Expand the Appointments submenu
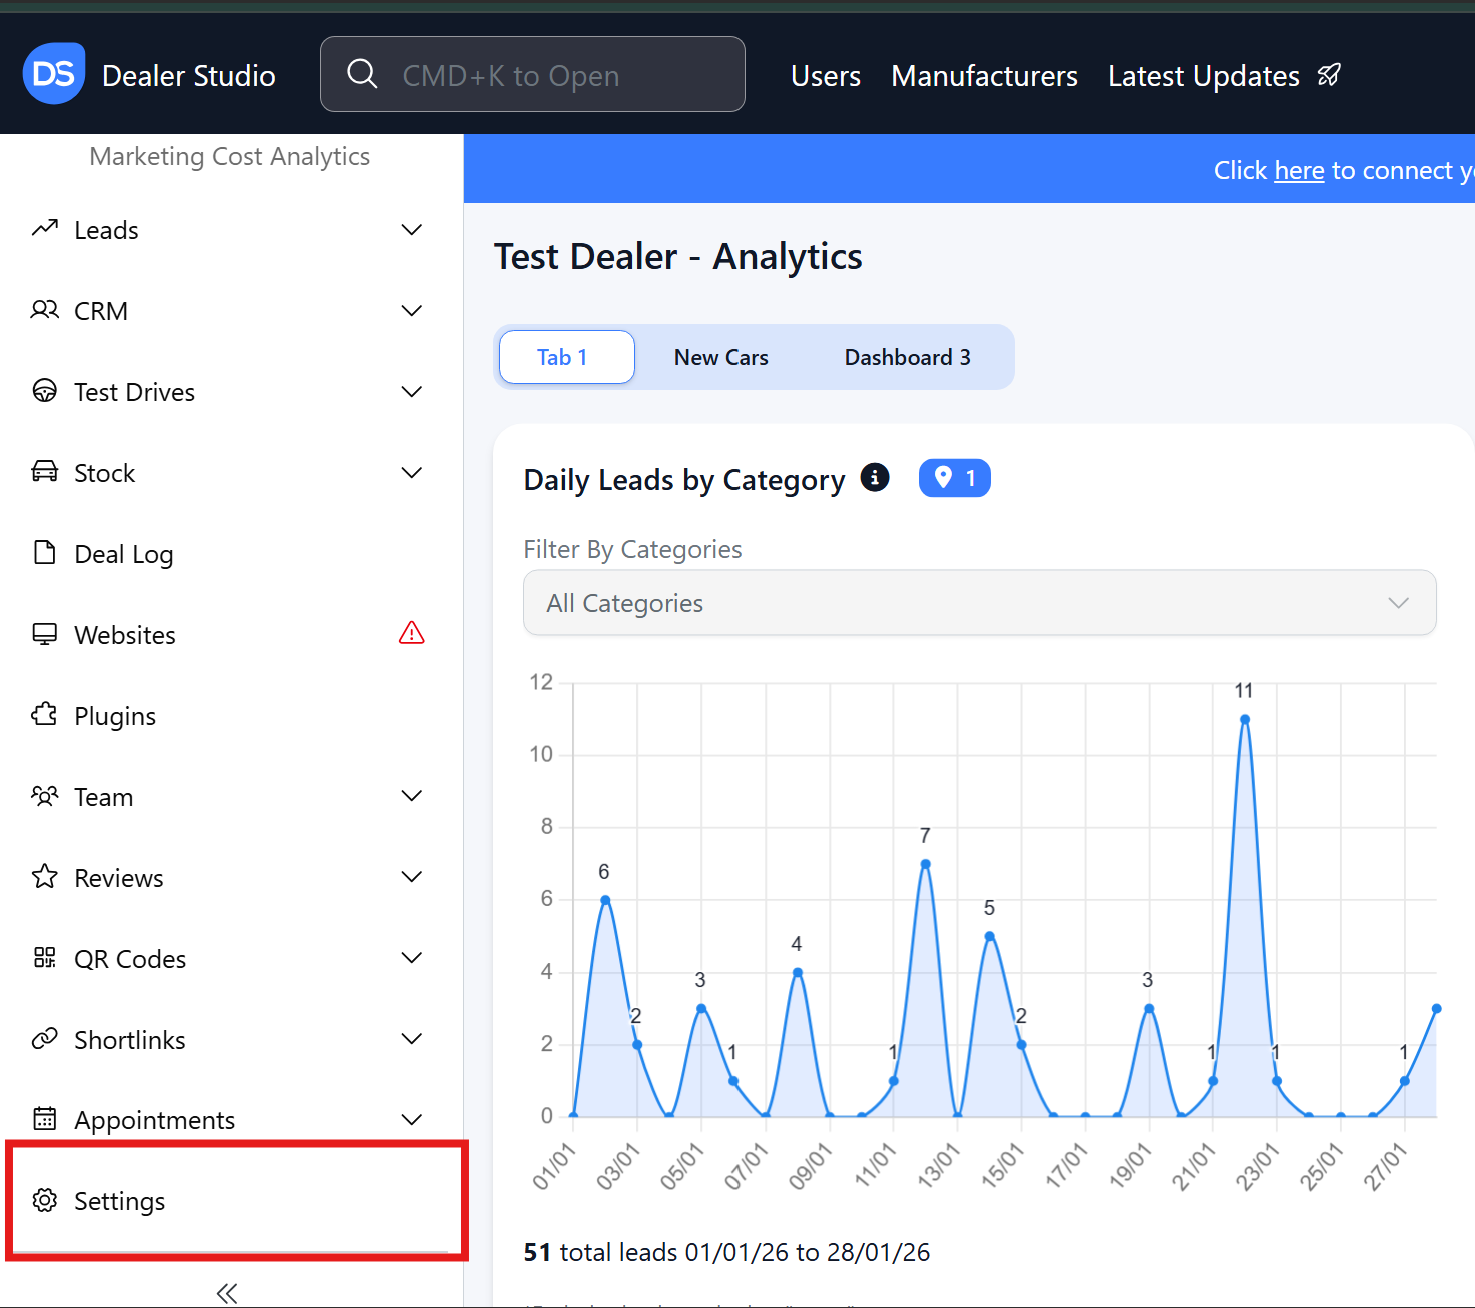The height and width of the screenshot is (1308, 1475). (411, 1120)
